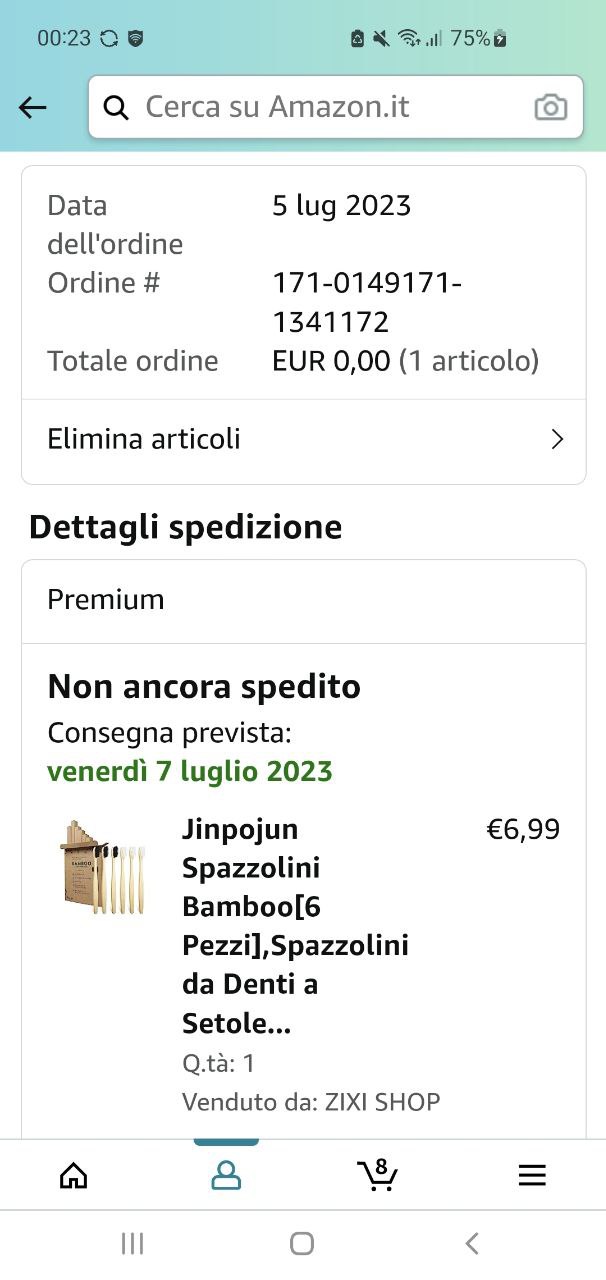Open camera search in search bar
This screenshot has height=1280, width=606.
tap(550, 108)
